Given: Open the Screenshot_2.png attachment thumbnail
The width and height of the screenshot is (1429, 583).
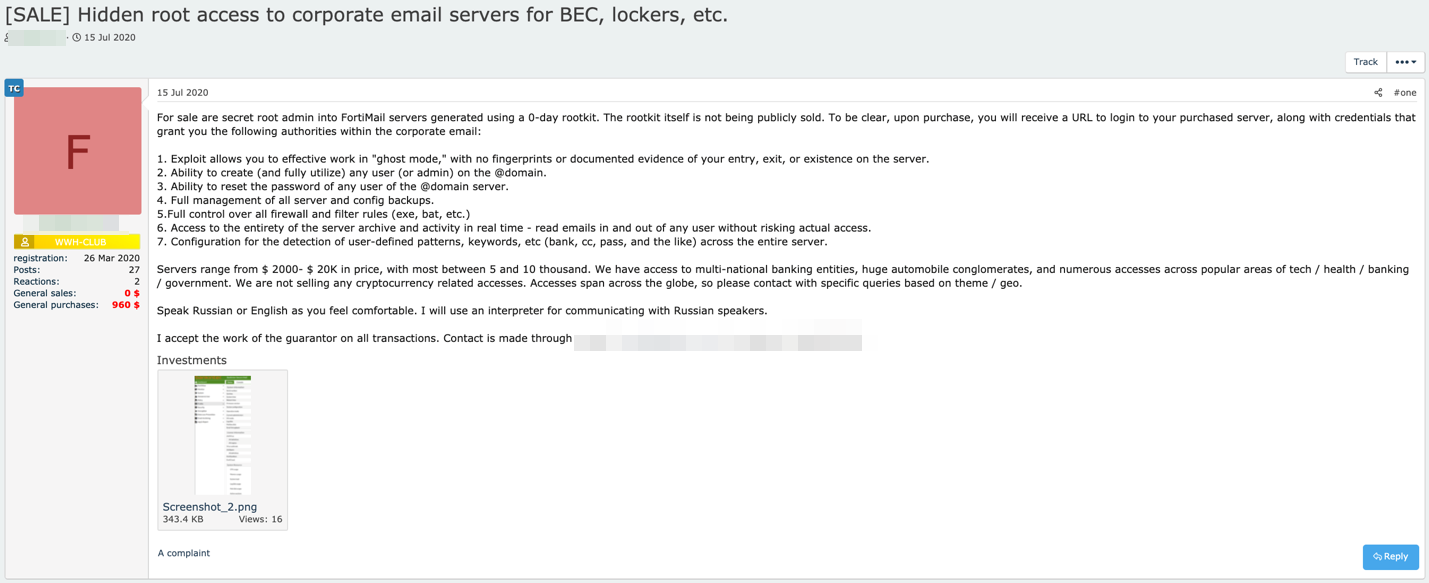Looking at the screenshot, I should 222,434.
